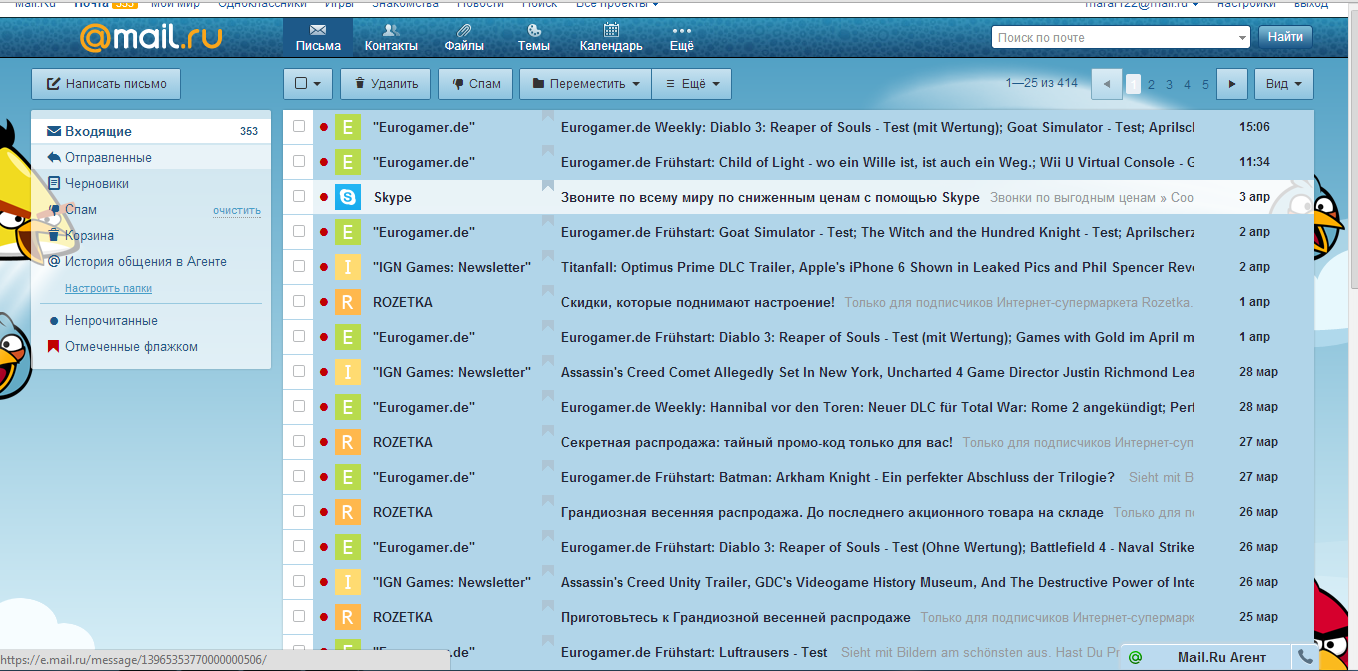Flag the Eurogamer.de 15:06 email
Viewport: 1358px width, 671px height.
[x=548, y=115]
